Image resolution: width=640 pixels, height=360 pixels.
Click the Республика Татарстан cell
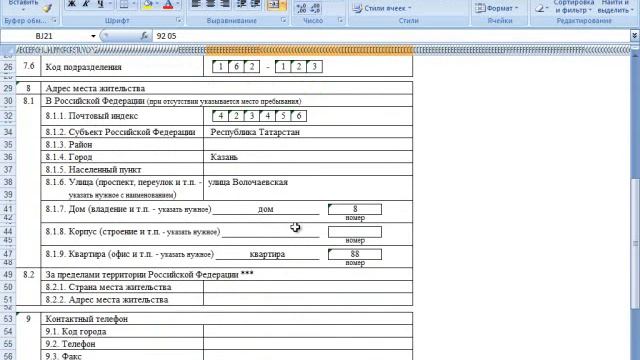pos(308,132)
